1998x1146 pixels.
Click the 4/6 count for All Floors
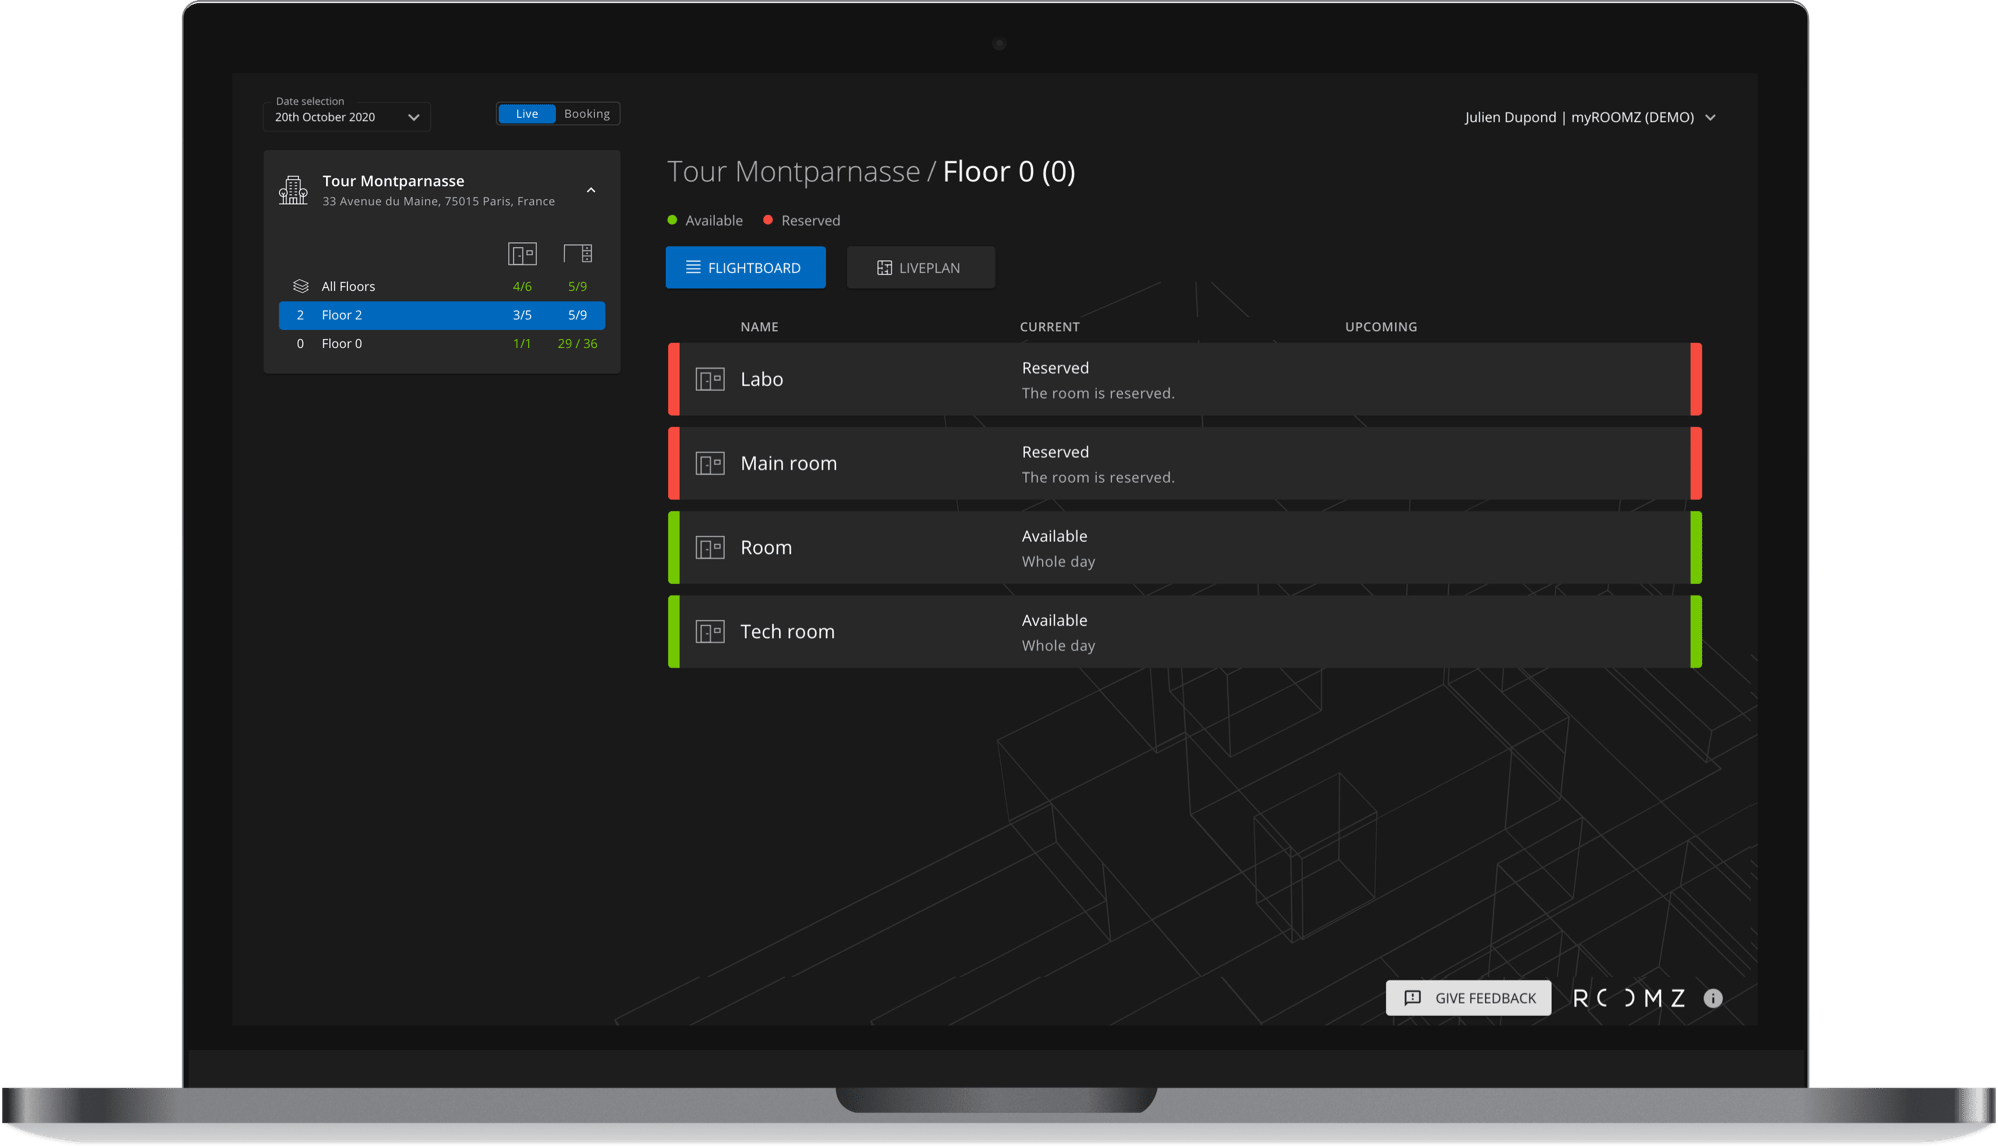tap(522, 286)
